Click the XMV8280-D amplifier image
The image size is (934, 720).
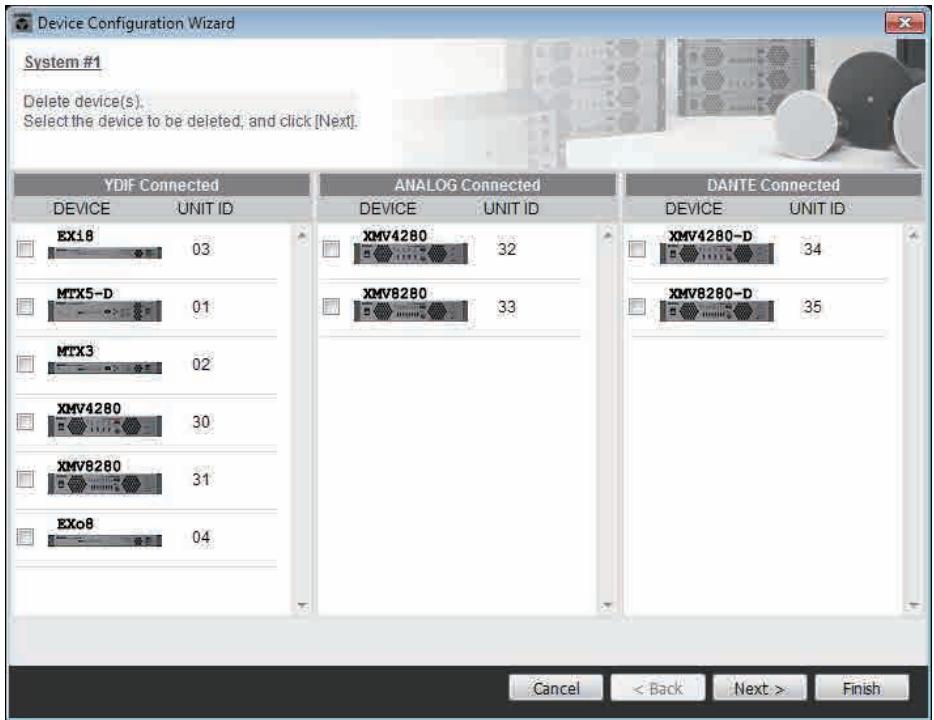pyautogui.click(x=717, y=311)
